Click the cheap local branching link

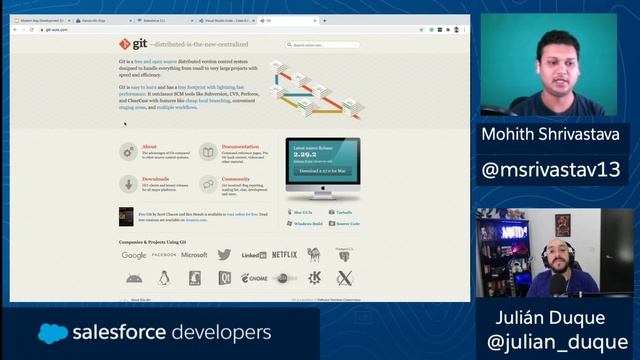coord(208,100)
